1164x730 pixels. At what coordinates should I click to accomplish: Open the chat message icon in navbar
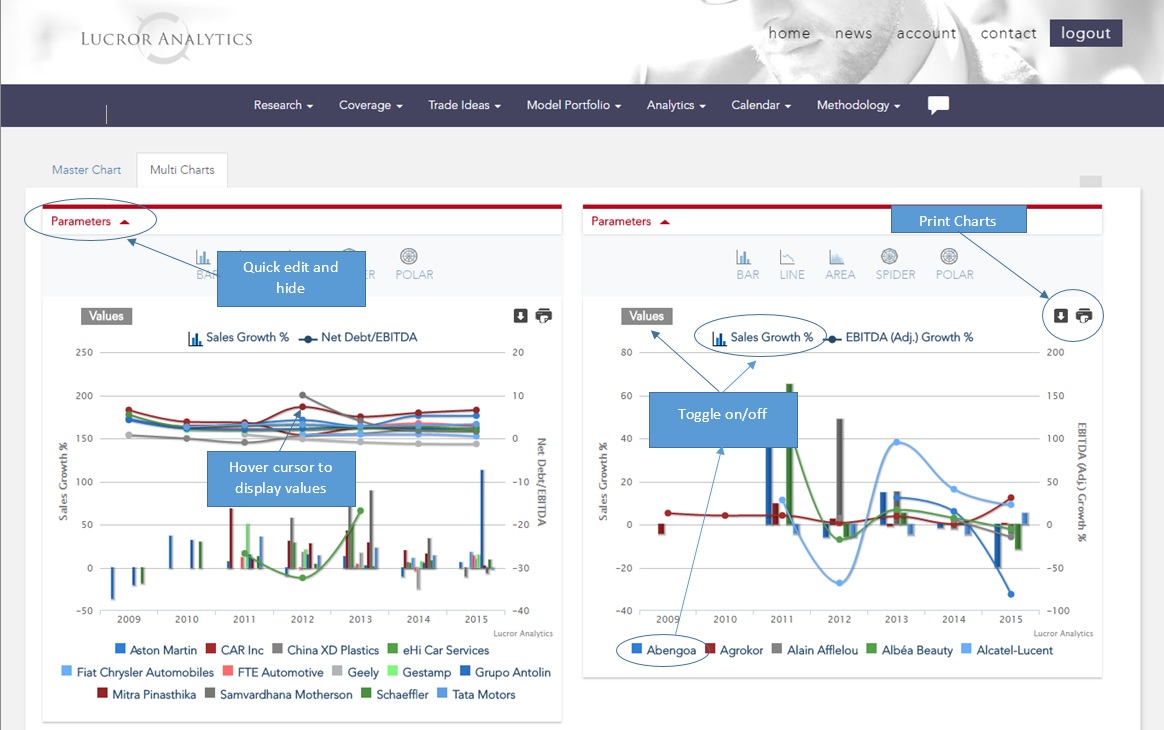tap(937, 104)
